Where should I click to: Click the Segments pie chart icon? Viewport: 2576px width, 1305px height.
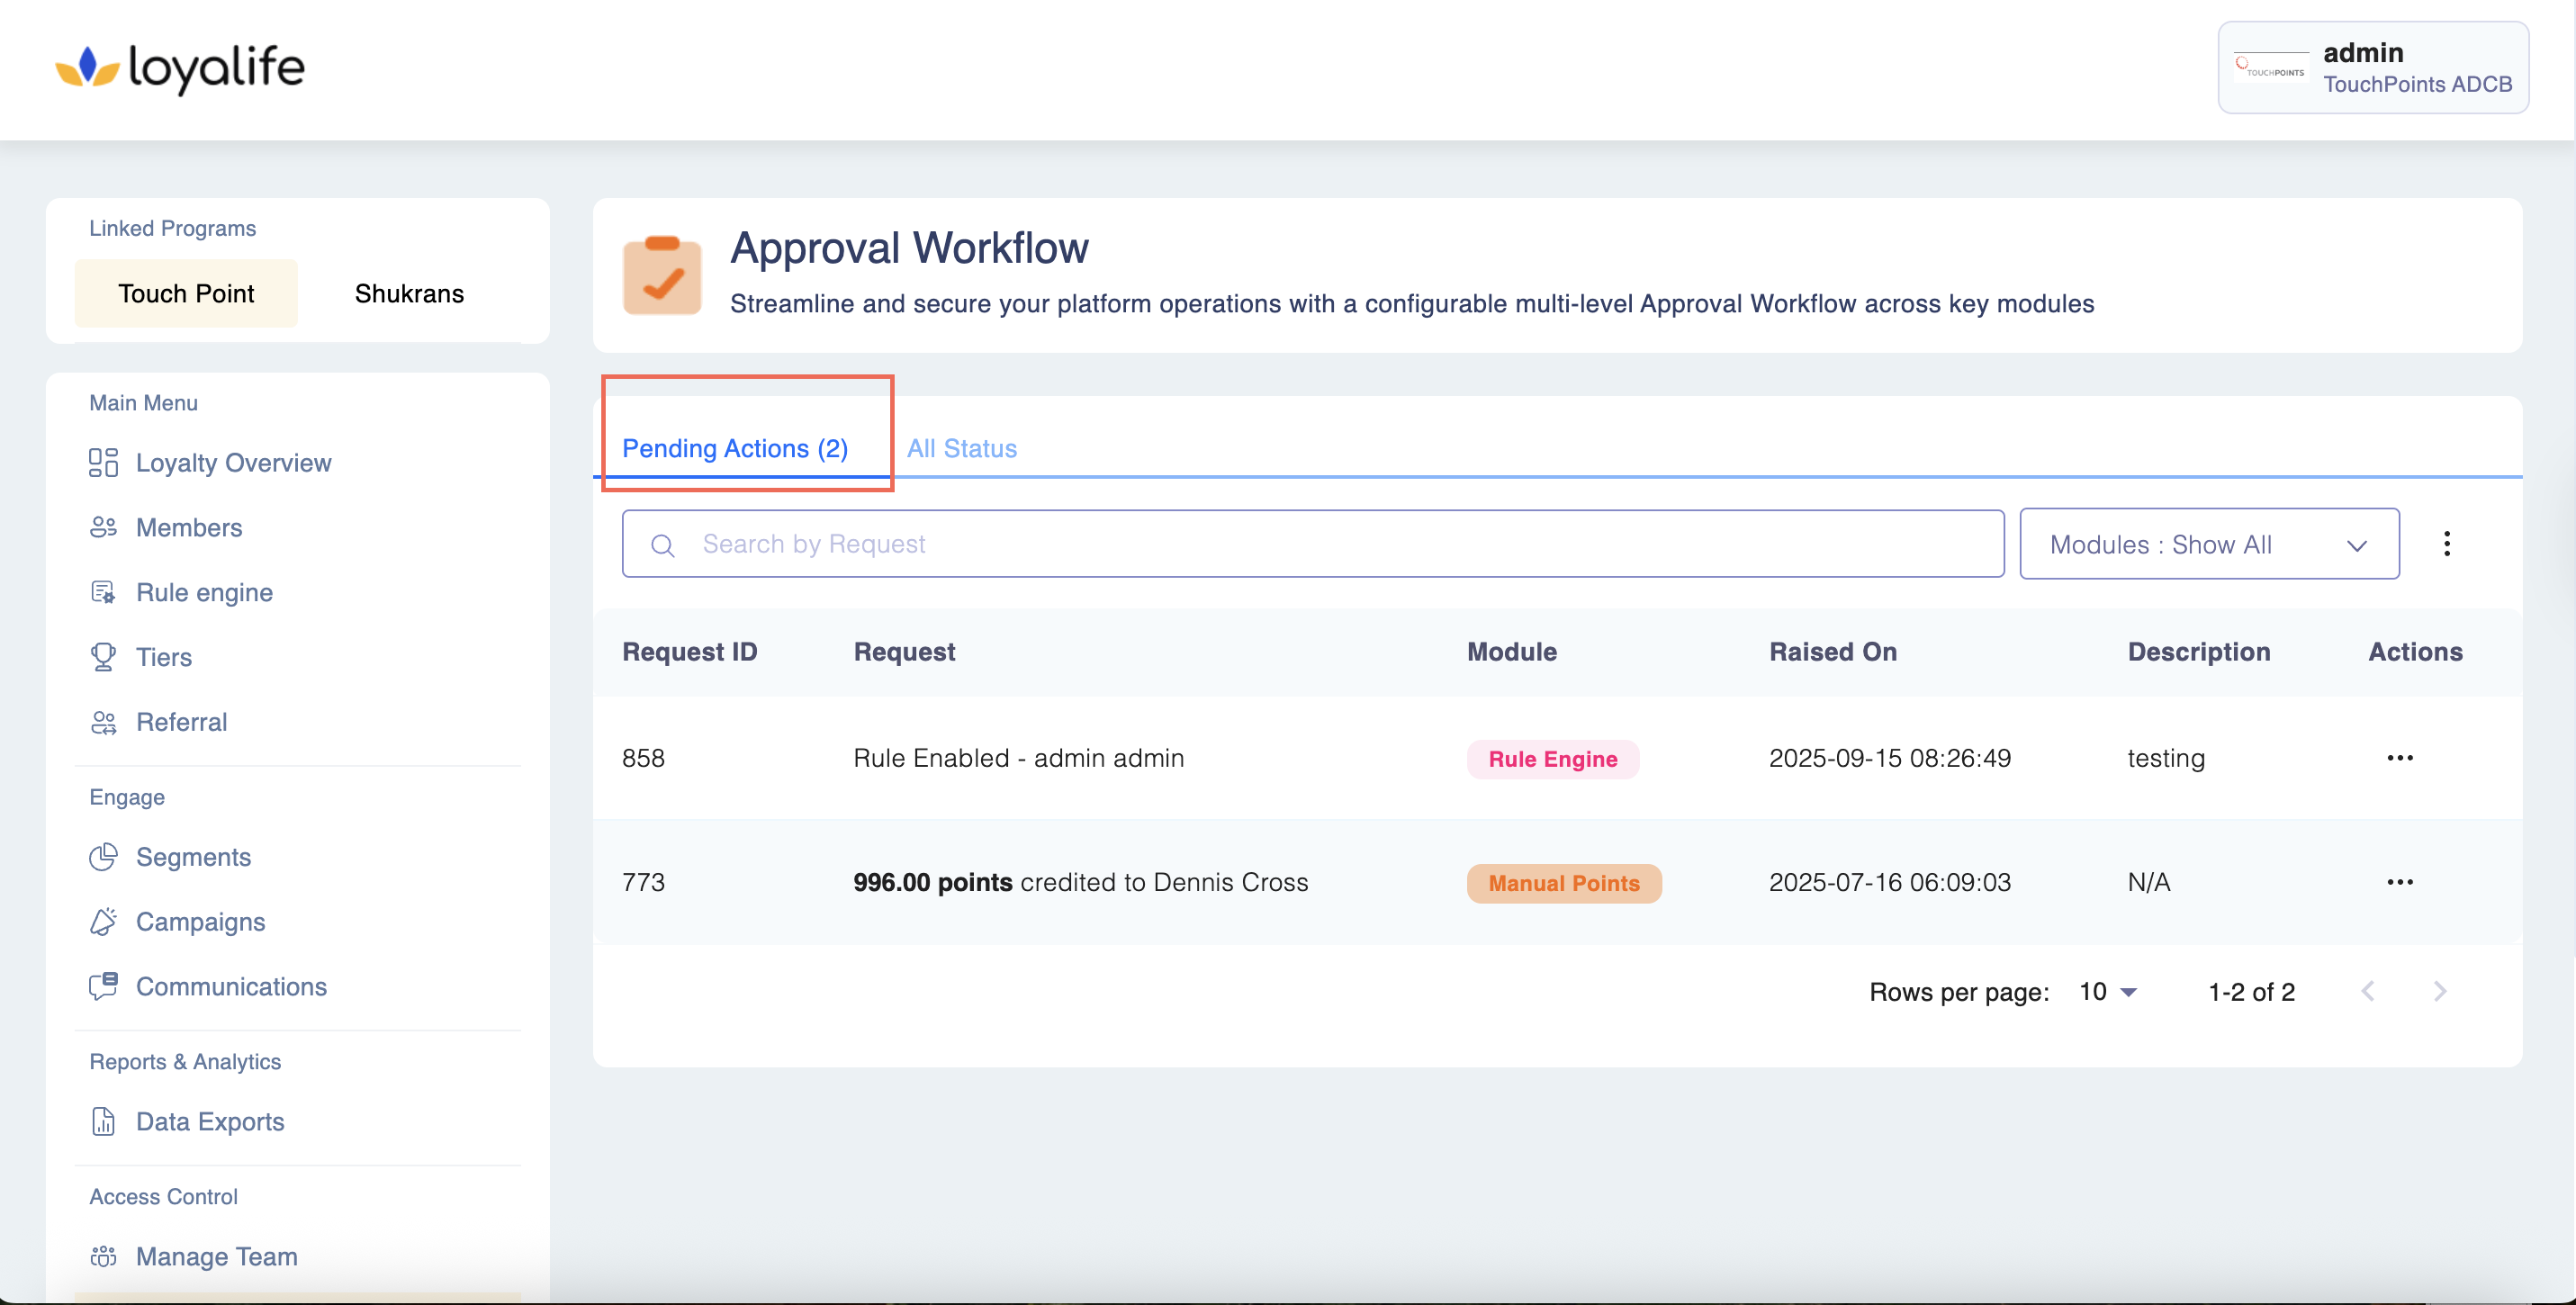coord(103,857)
